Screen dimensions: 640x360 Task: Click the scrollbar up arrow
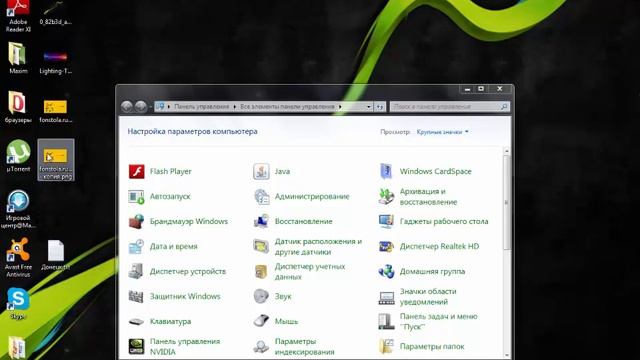507,151
